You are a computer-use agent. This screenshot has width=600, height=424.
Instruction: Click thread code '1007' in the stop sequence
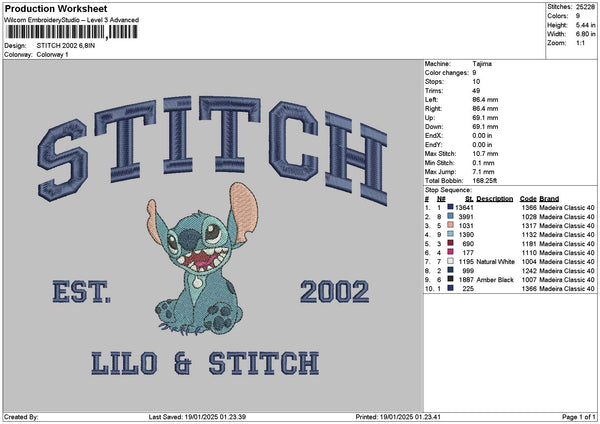[529, 280]
